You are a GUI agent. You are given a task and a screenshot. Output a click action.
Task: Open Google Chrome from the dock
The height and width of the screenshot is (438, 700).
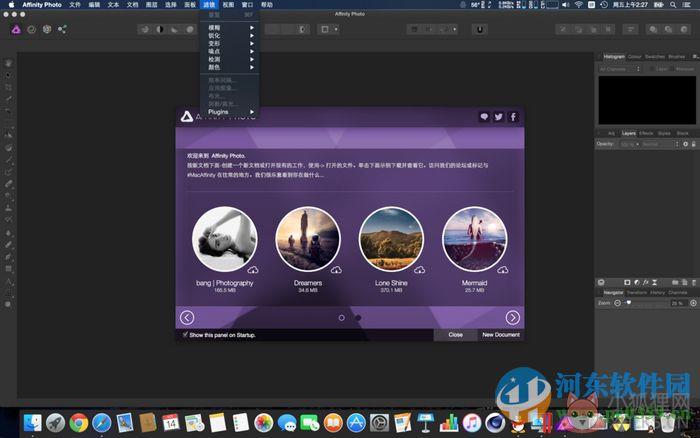point(79,423)
